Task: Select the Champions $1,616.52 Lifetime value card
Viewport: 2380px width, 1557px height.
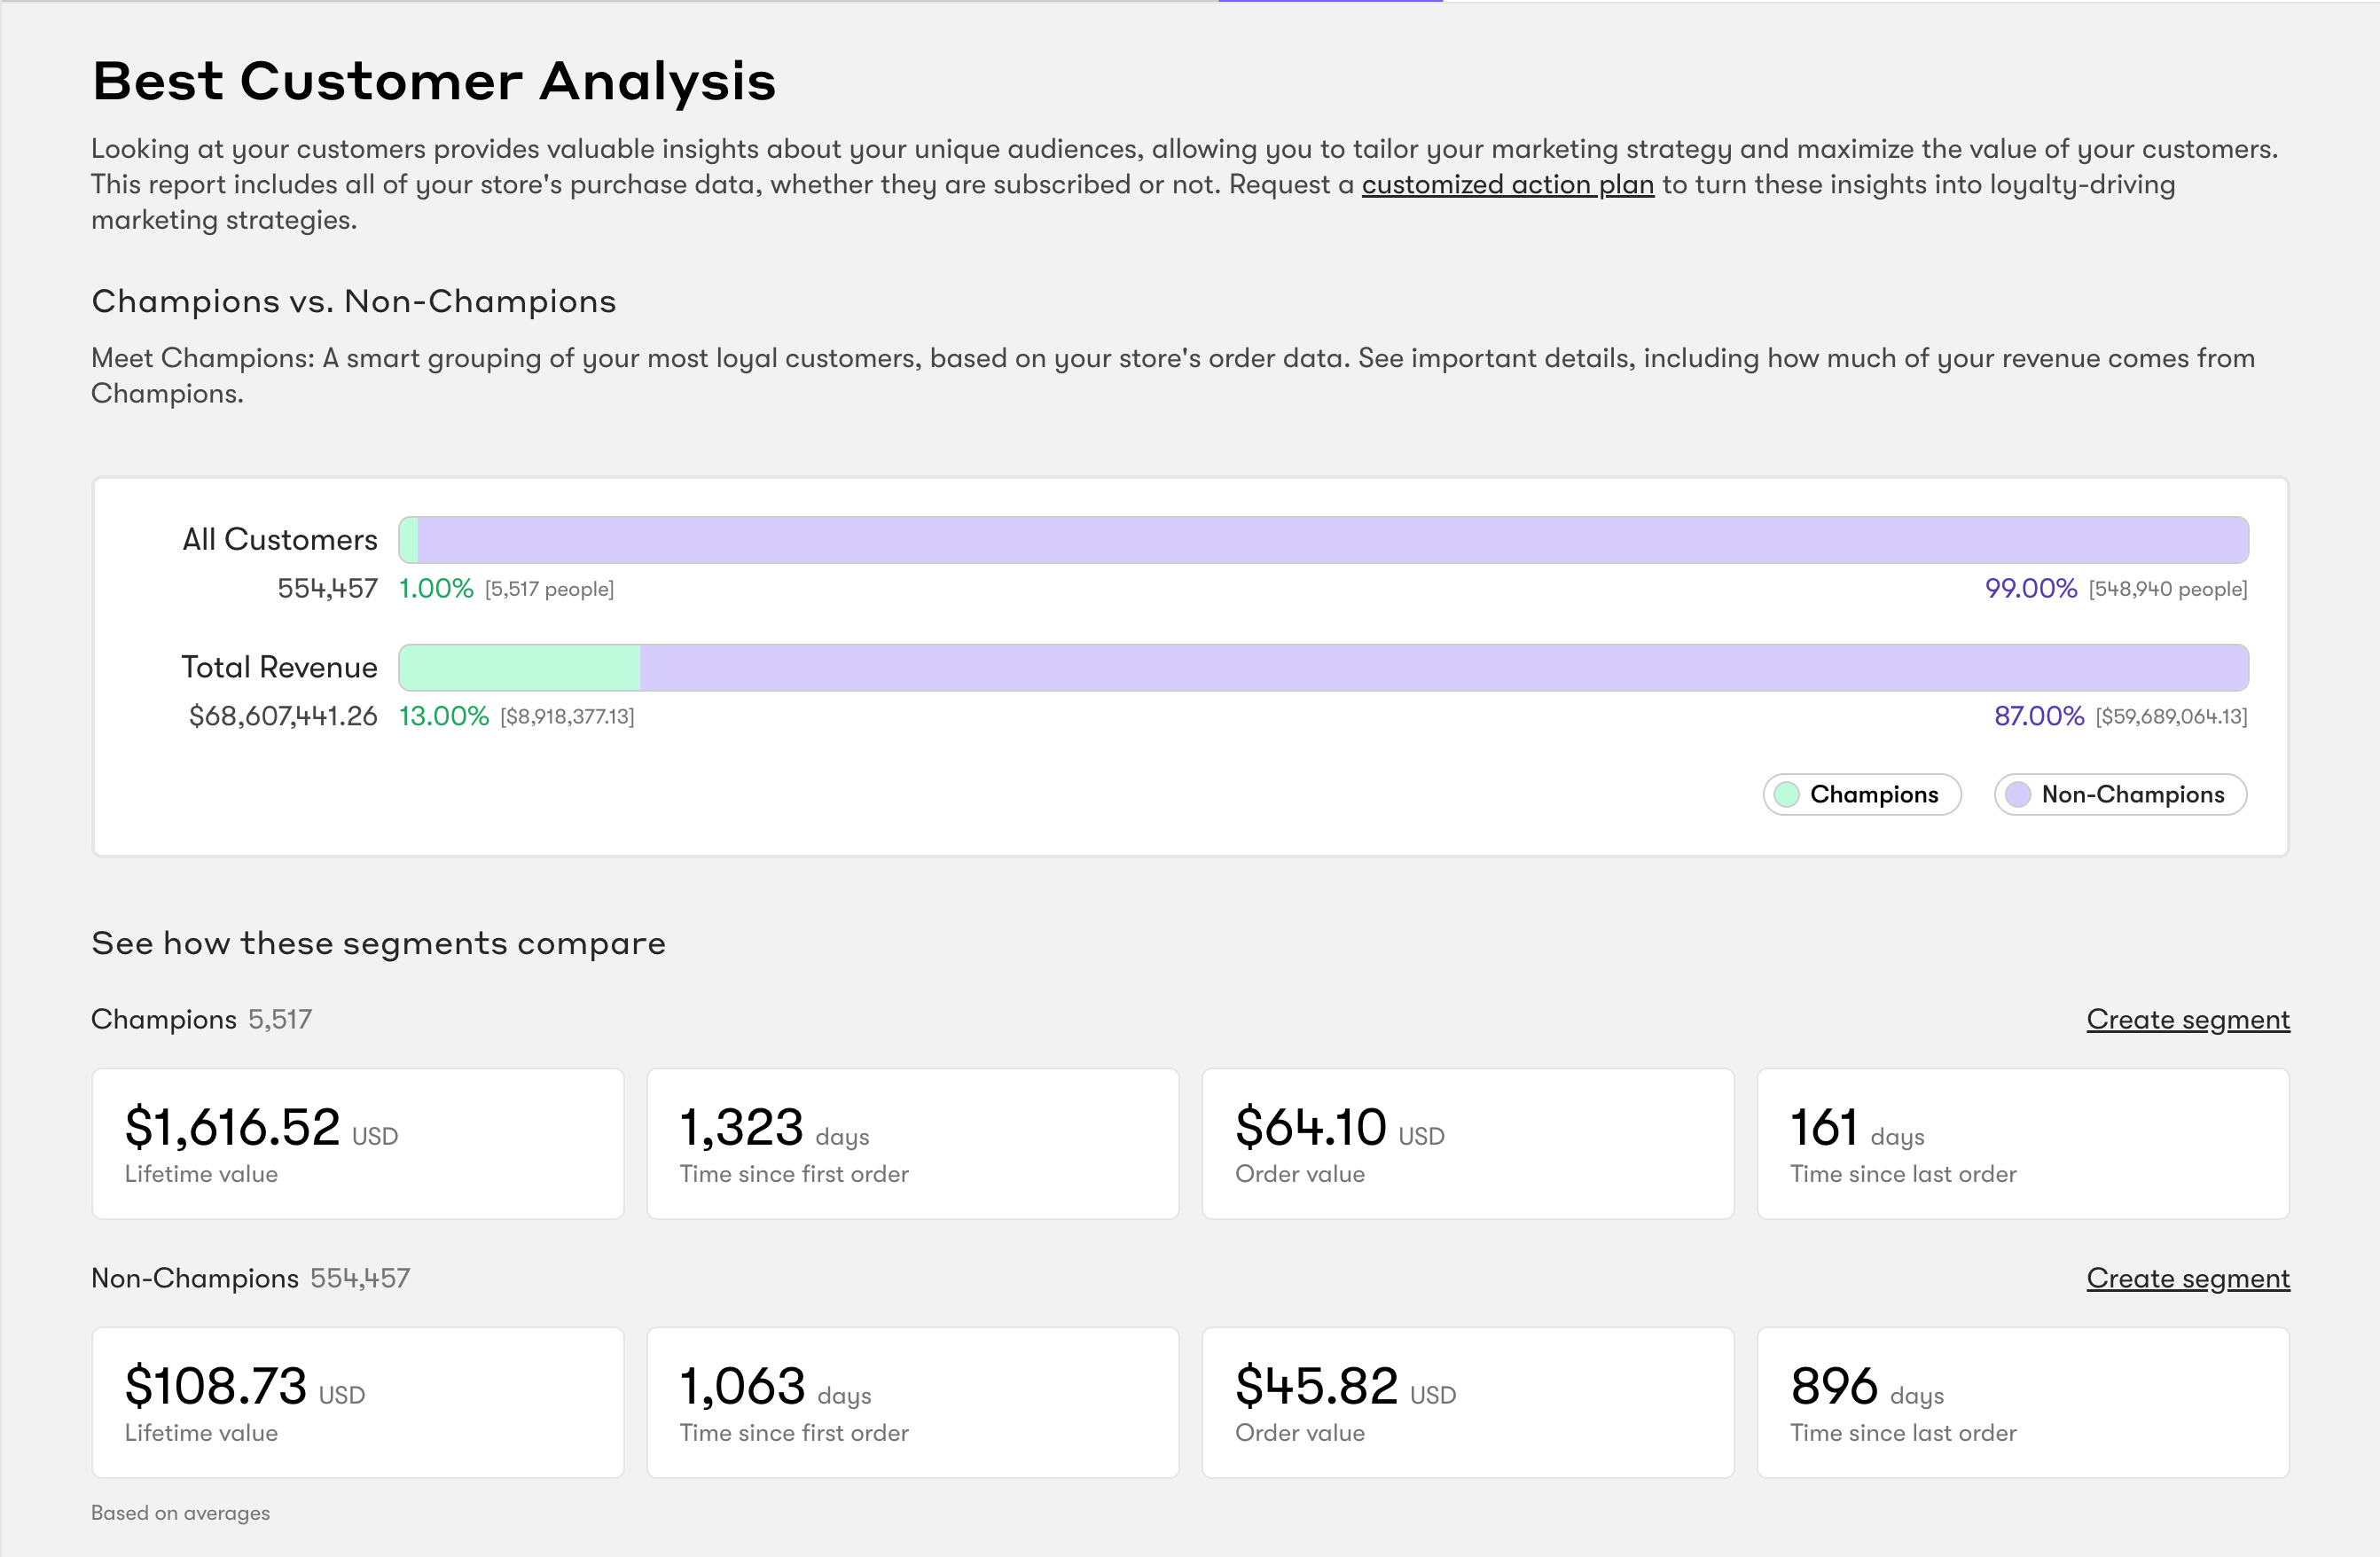Action: [x=357, y=1143]
